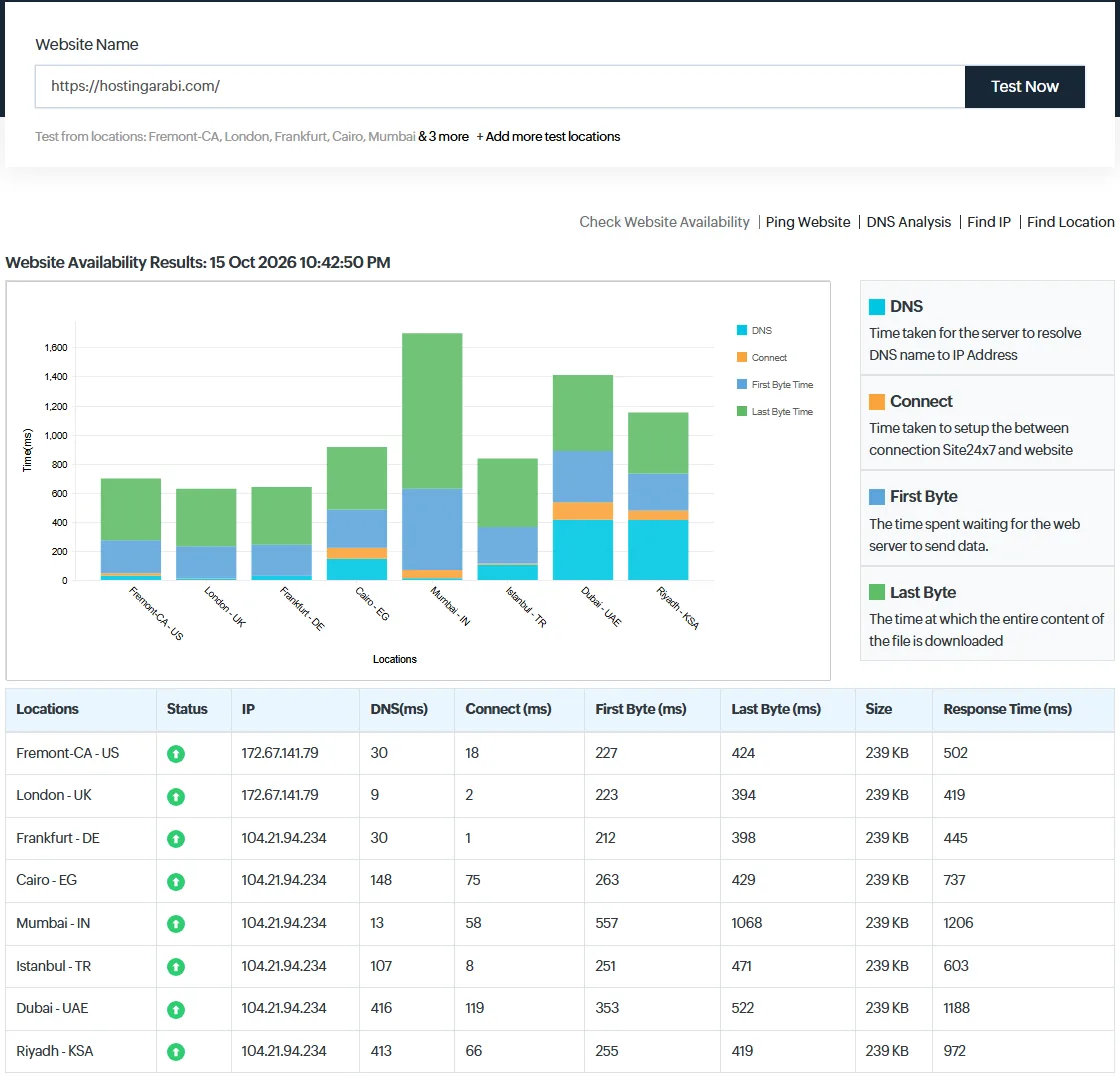The height and width of the screenshot is (1077, 1120).
Task: Click the Fremont-CA - US bar in the chart
Action: click(x=131, y=529)
